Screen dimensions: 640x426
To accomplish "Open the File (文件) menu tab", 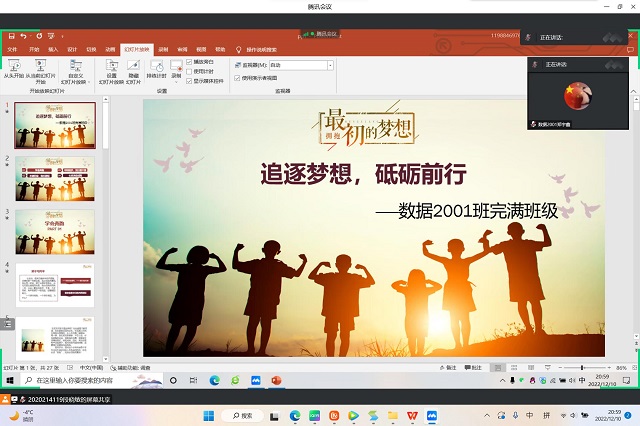I will (12, 49).
